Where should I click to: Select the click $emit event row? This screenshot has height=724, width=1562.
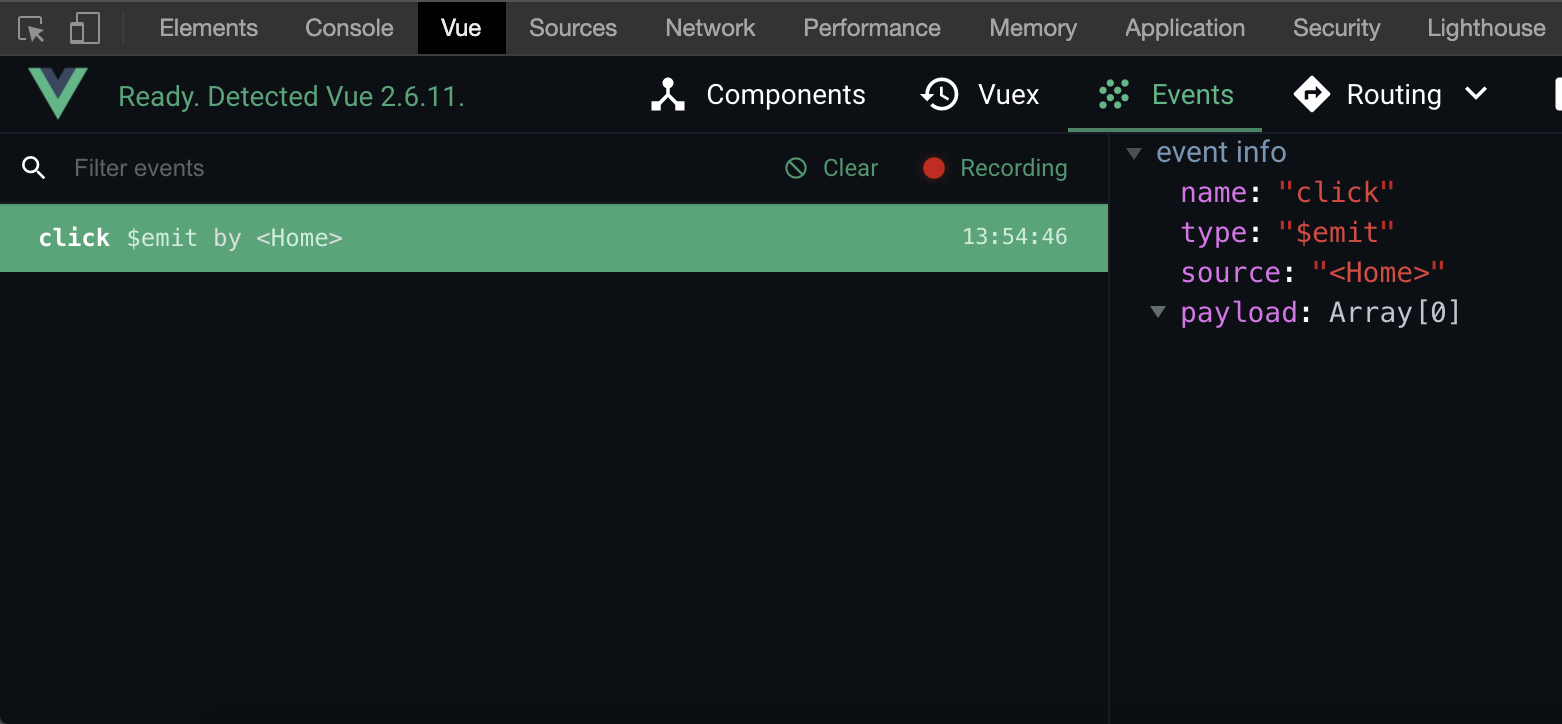(553, 238)
